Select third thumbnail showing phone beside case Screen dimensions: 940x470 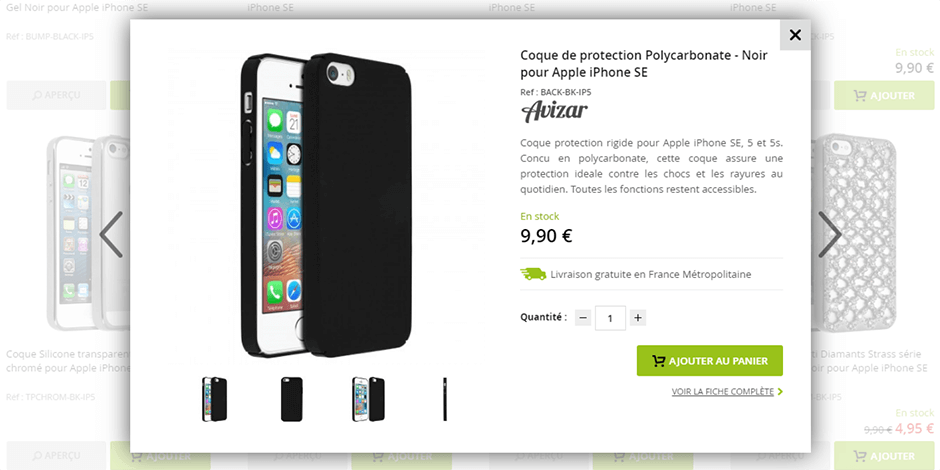[x=369, y=399]
